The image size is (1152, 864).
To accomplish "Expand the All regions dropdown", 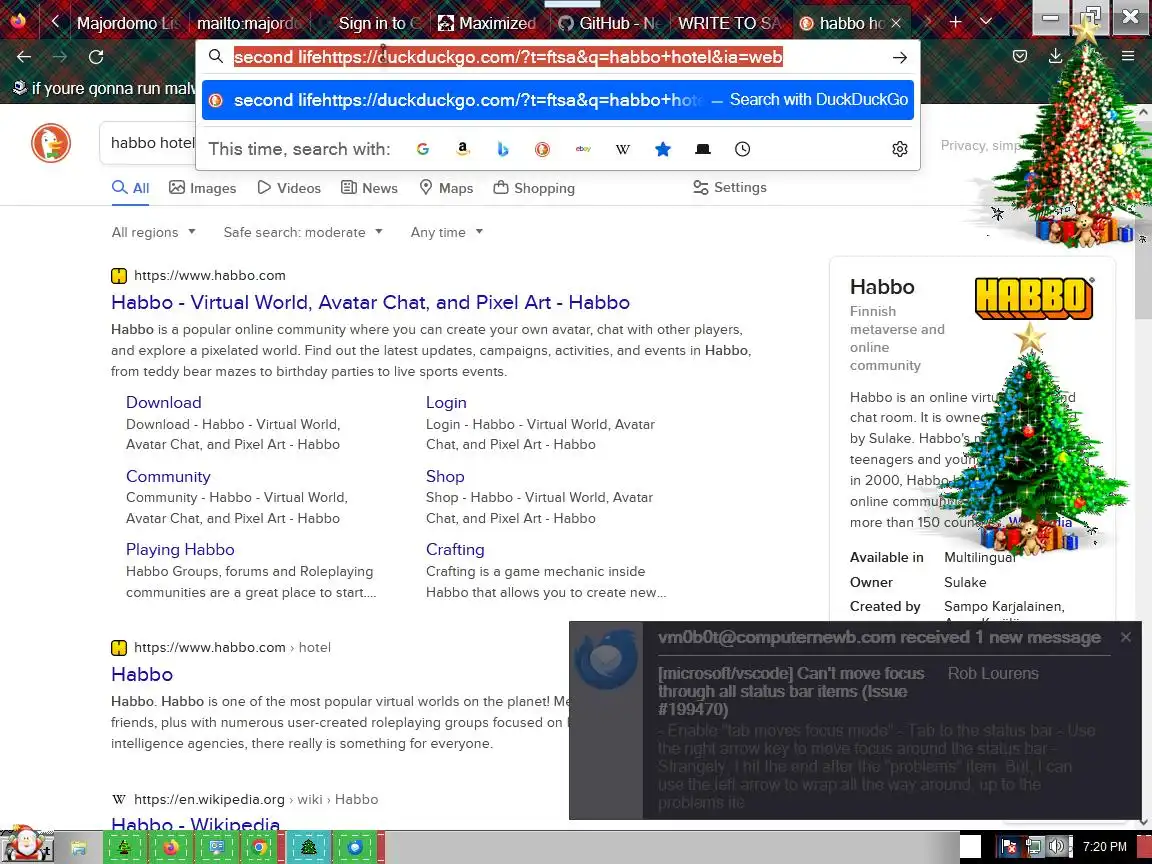I will [154, 232].
